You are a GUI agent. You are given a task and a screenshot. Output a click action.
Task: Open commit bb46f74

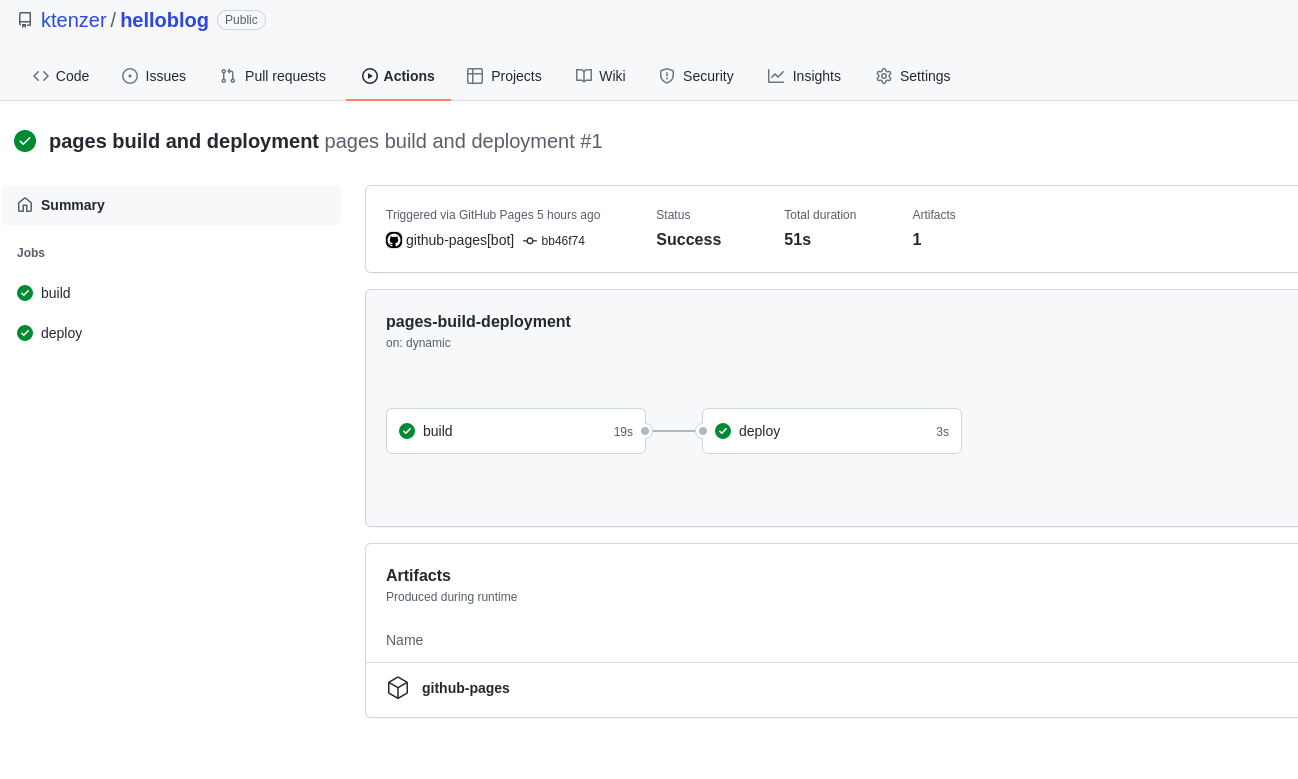tap(563, 241)
